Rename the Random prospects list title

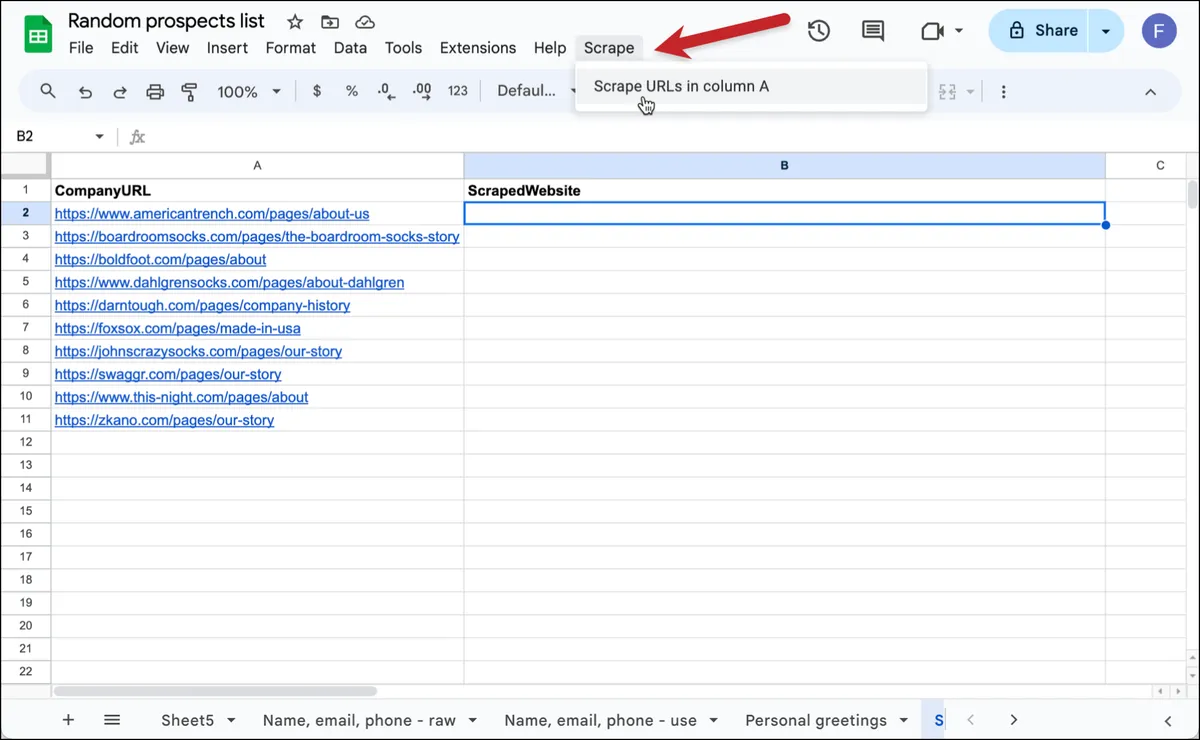click(167, 21)
